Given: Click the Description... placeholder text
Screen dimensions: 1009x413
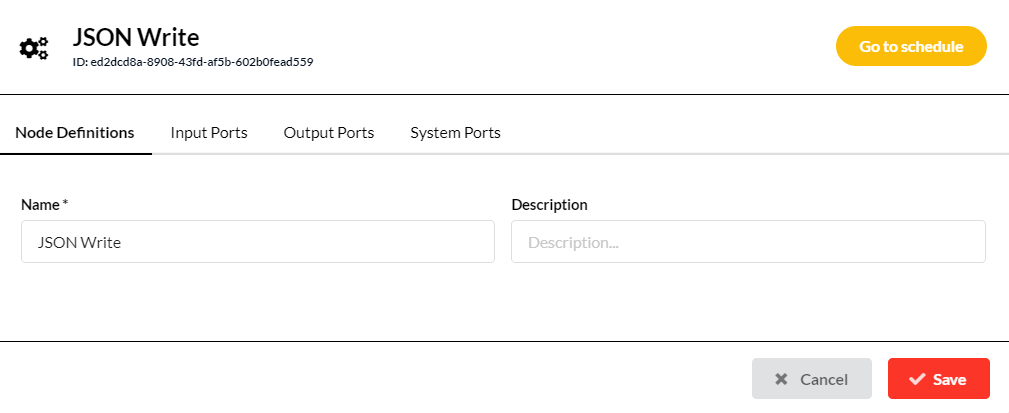Looking at the screenshot, I should click(x=573, y=243).
